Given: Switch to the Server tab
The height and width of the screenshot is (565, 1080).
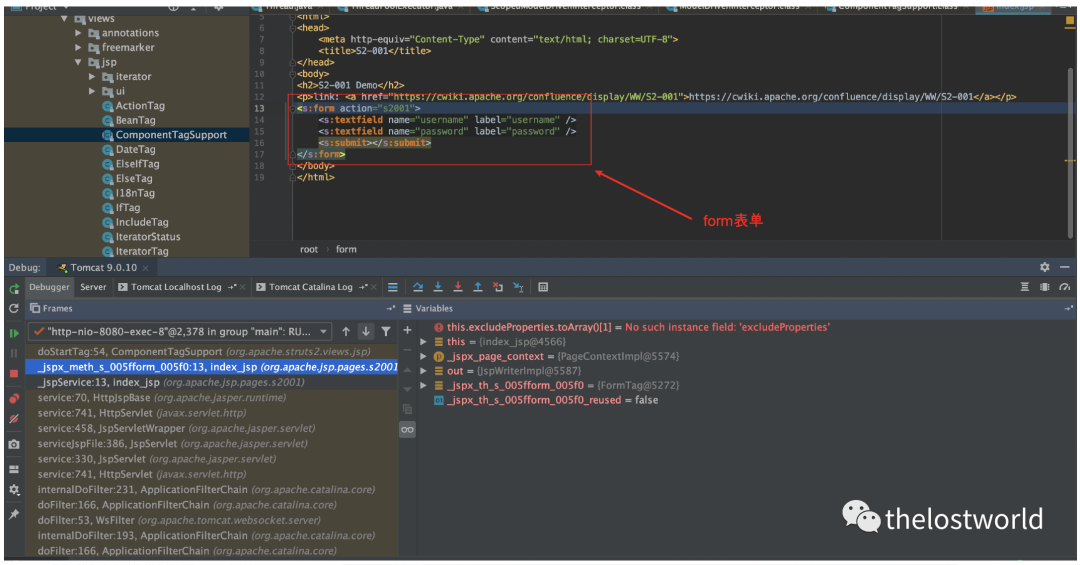Looking at the screenshot, I should (93, 287).
